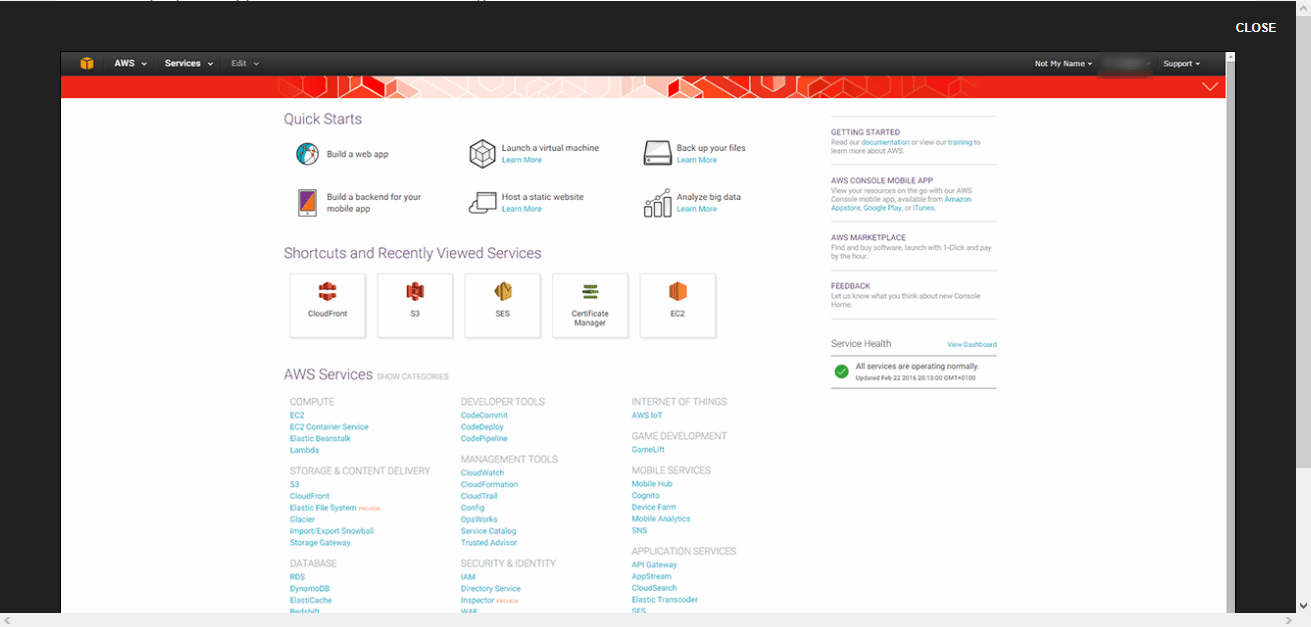Image resolution: width=1311 pixels, height=627 pixels.
Task: Open the AWS dropdown menu
Action: [130, 63]
